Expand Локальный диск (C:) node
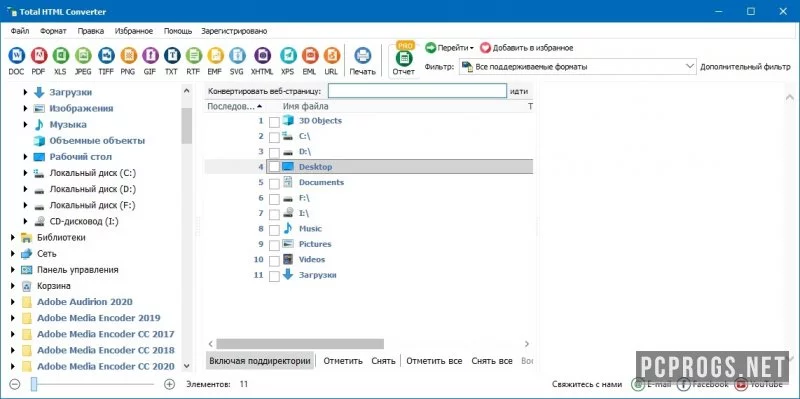 point(26,173)
